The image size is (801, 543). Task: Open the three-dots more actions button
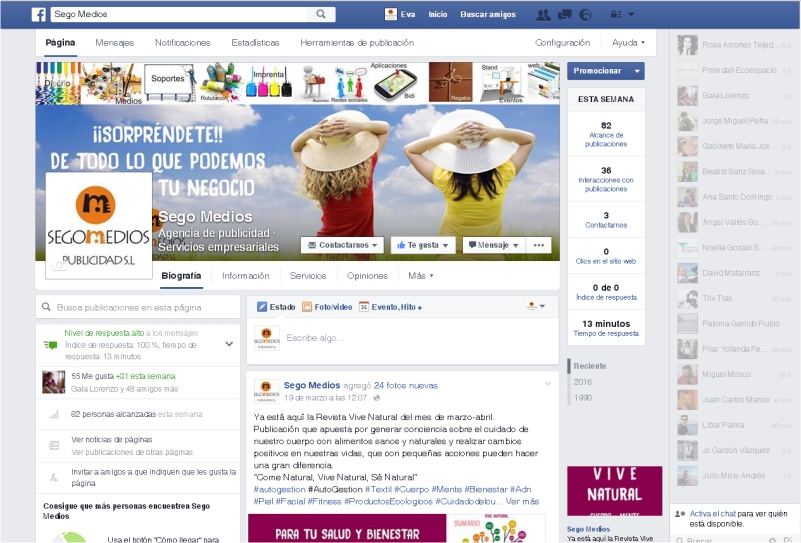tap(538, 245)
